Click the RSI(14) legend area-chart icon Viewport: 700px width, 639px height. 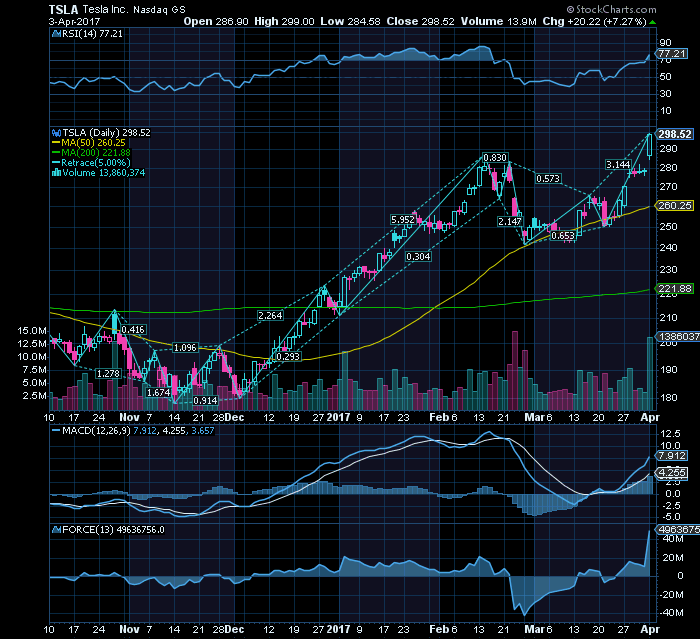[x=56, y=33]
